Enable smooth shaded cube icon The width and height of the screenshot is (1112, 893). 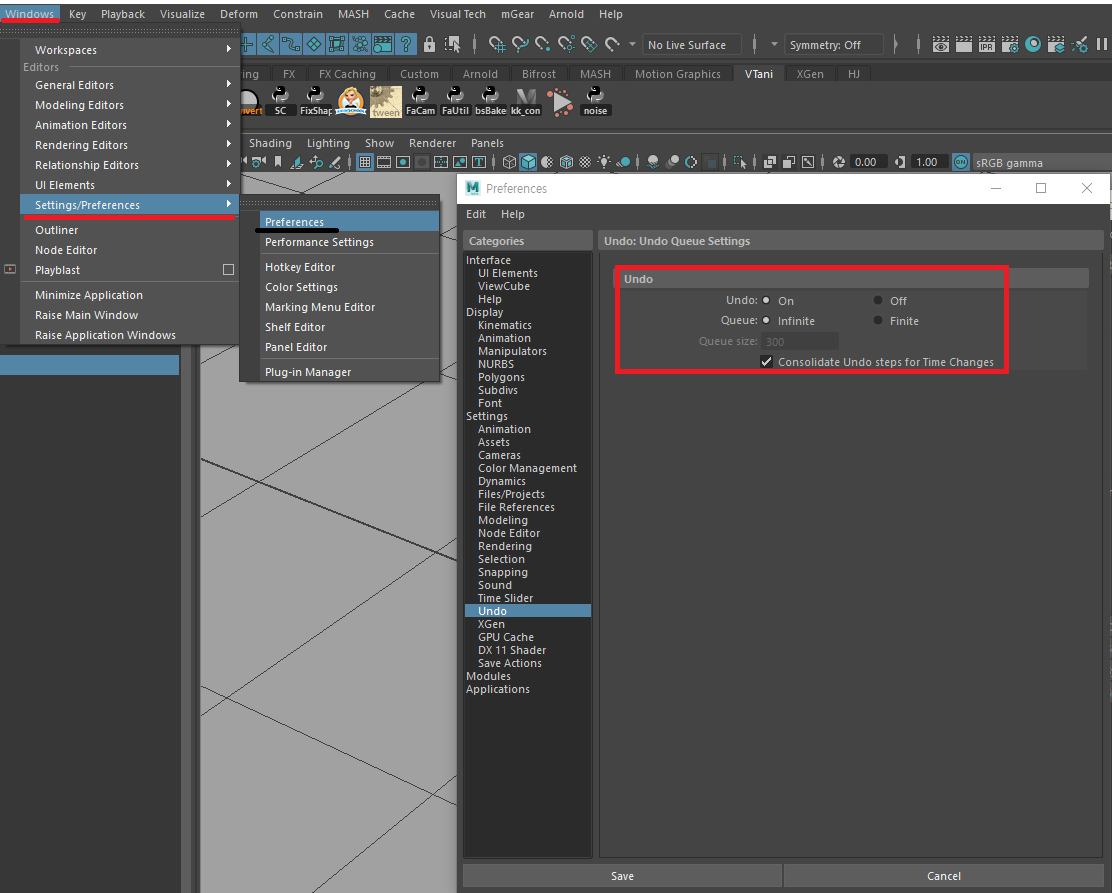528,162
